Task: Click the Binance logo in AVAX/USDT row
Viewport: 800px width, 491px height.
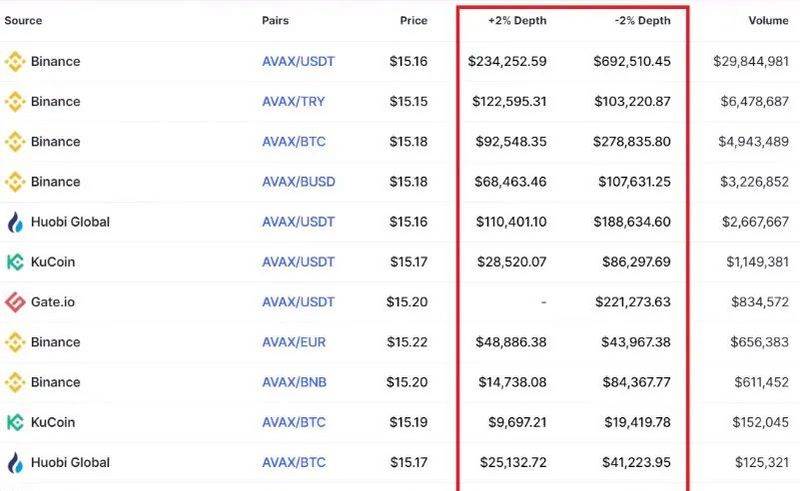Action: (x=15, y=62)
